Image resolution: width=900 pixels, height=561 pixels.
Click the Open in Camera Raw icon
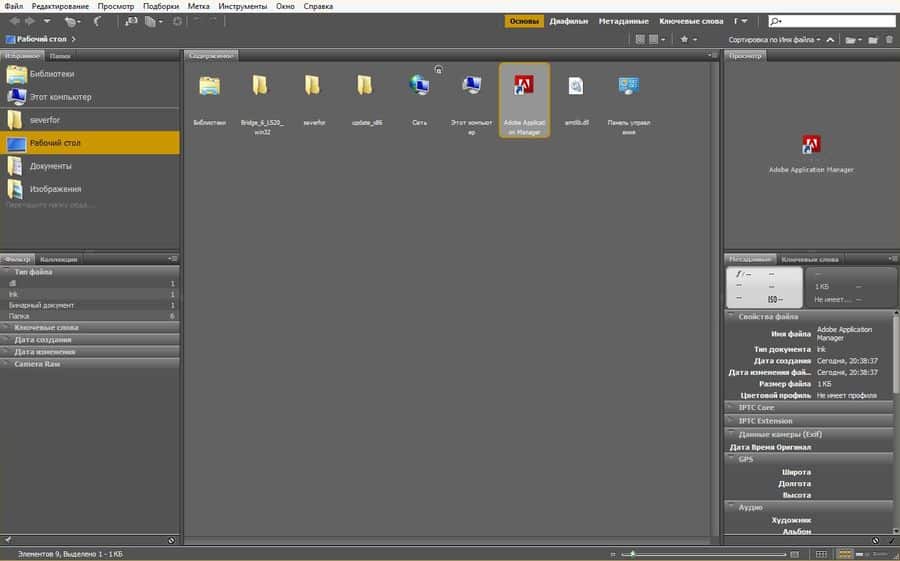177,21
